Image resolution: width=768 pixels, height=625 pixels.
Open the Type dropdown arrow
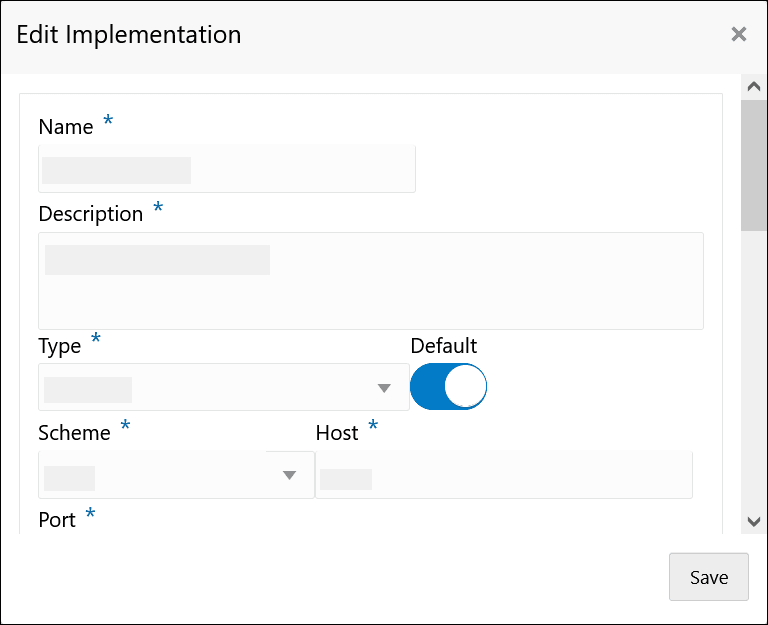383,388
